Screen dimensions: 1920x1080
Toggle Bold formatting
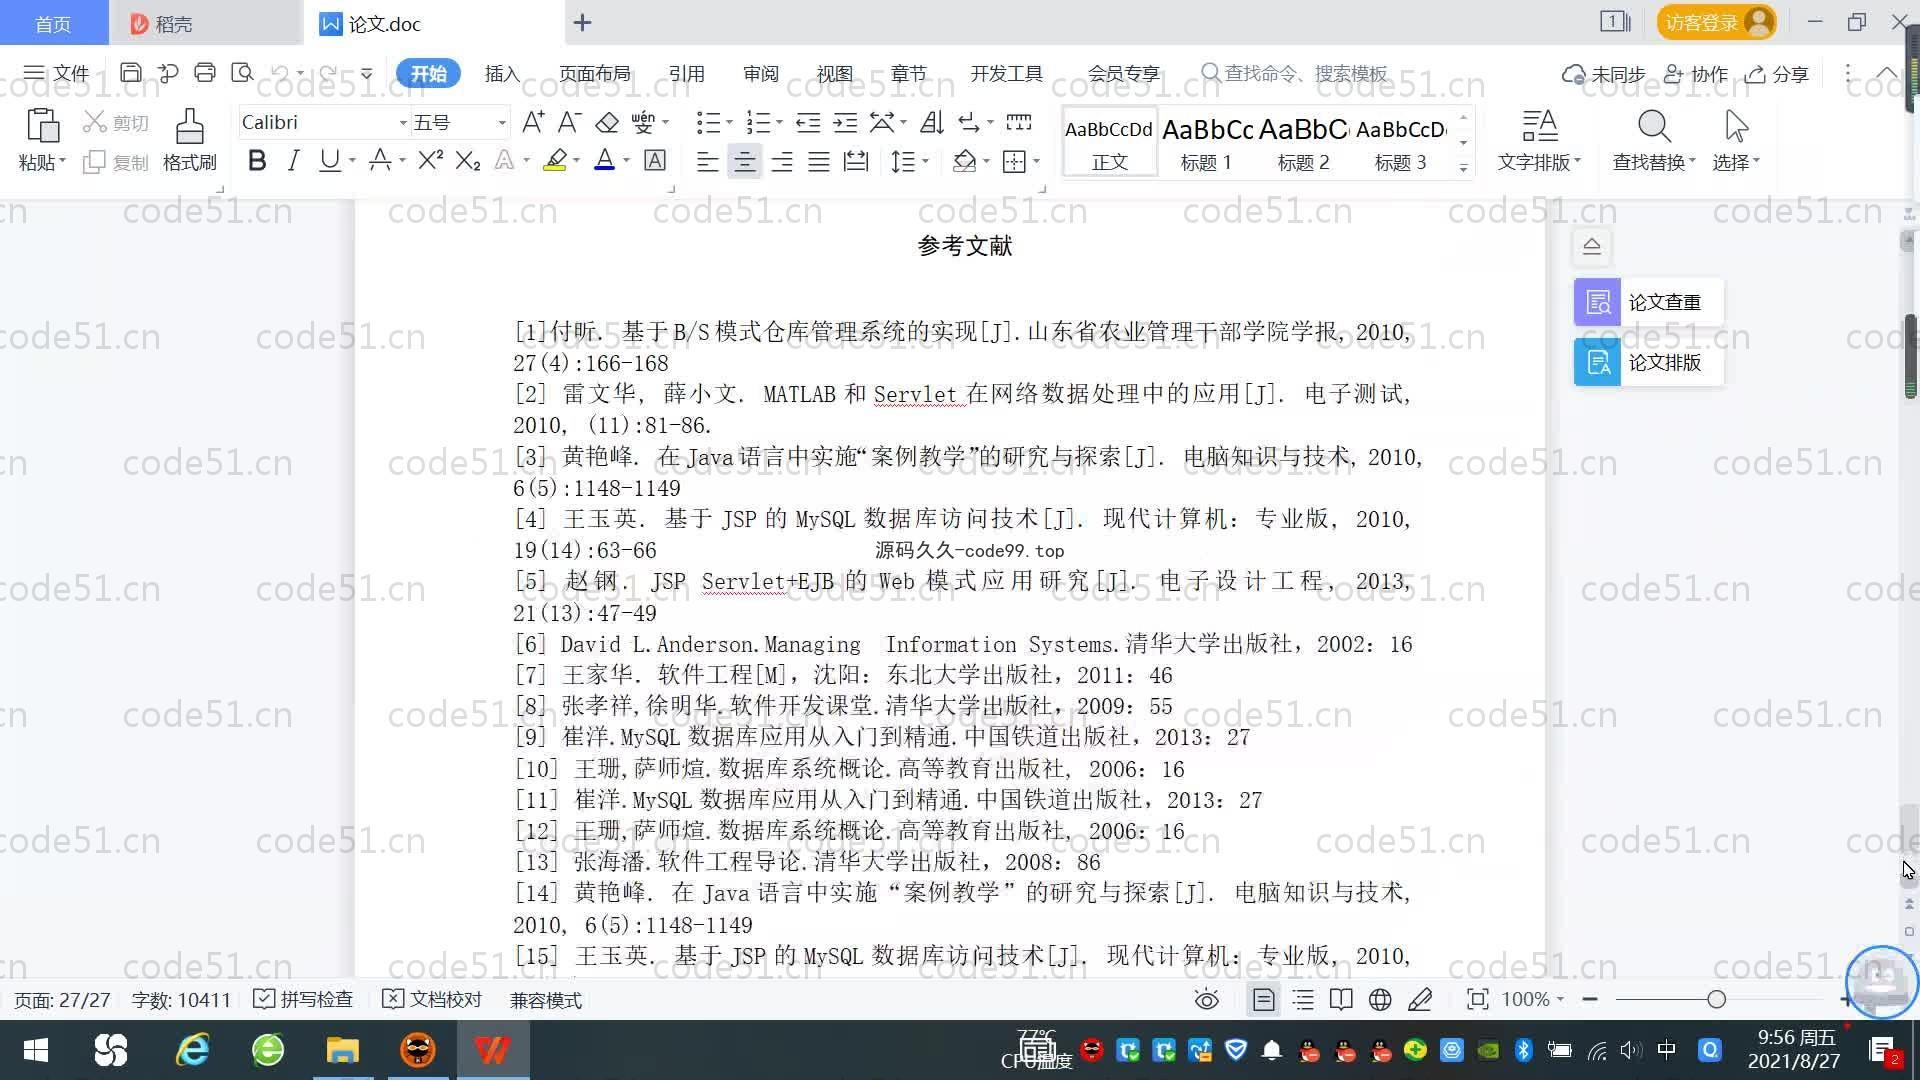tap(257, 160)
